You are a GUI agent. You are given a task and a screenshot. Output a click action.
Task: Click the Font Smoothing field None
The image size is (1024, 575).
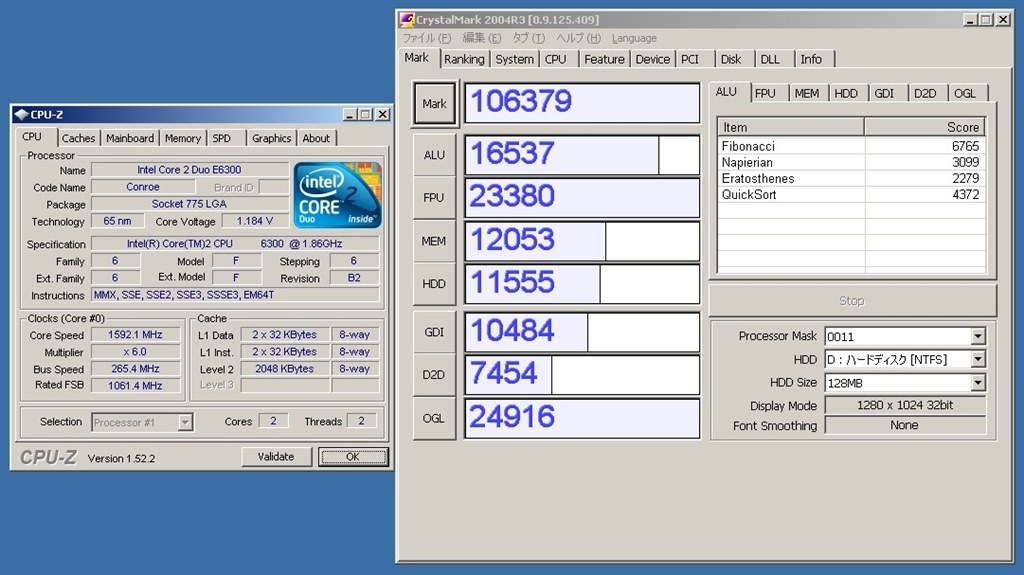click(904, 425)
